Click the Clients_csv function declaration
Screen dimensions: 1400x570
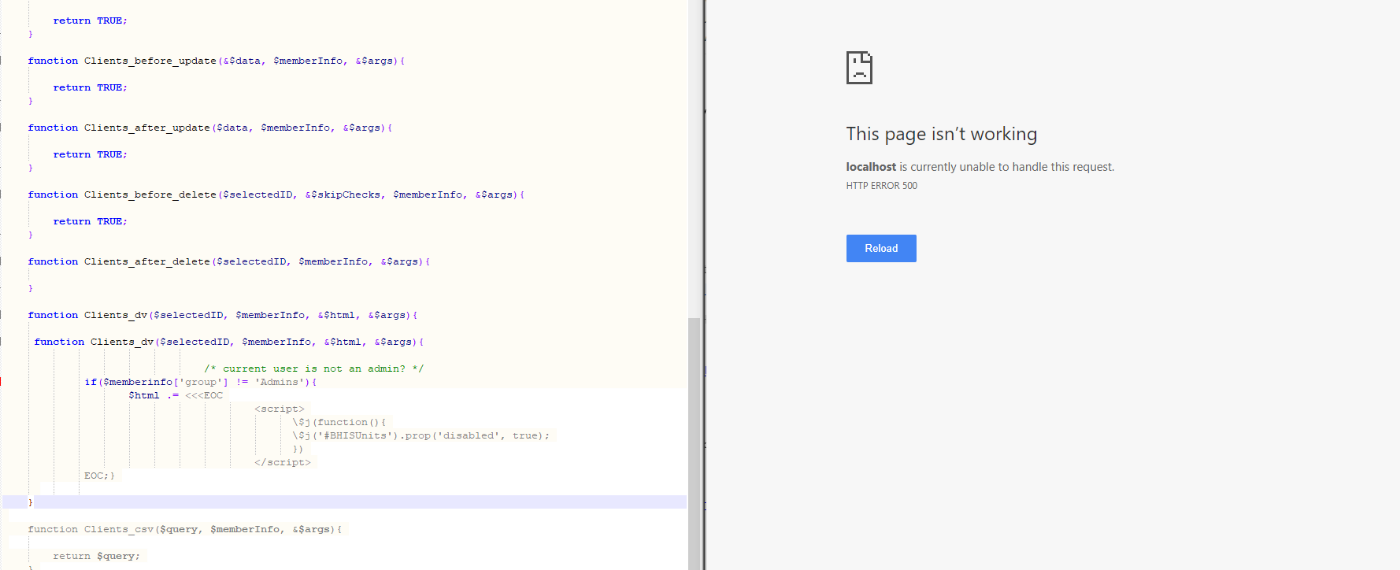185,529
